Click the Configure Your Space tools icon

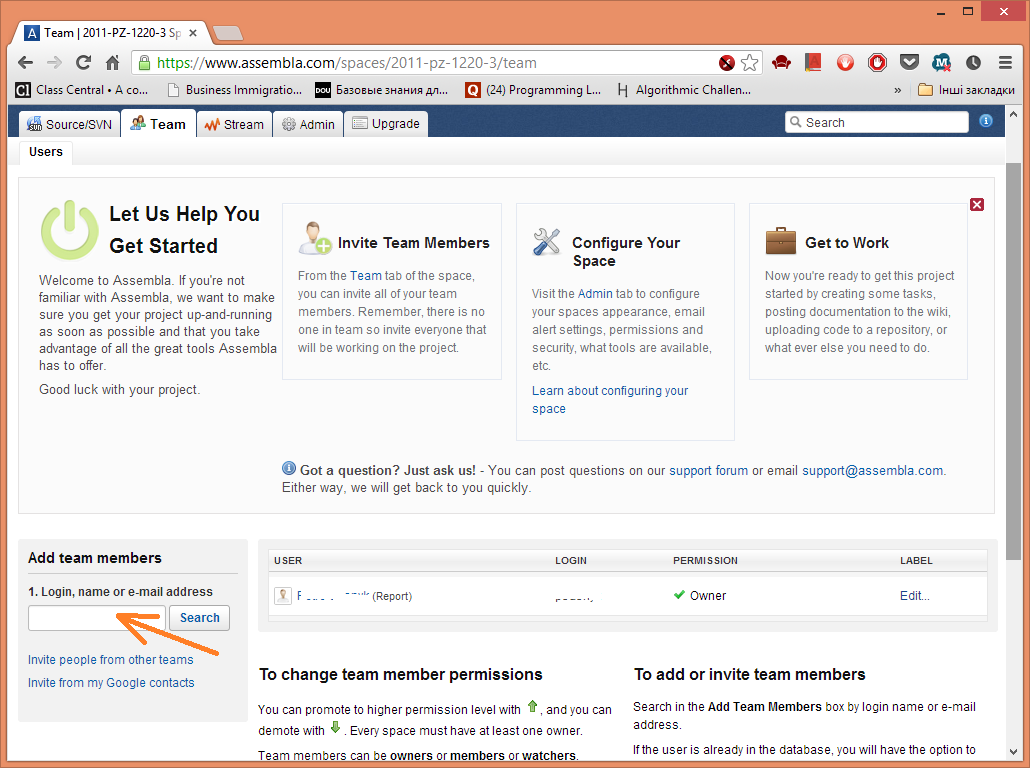547,242
